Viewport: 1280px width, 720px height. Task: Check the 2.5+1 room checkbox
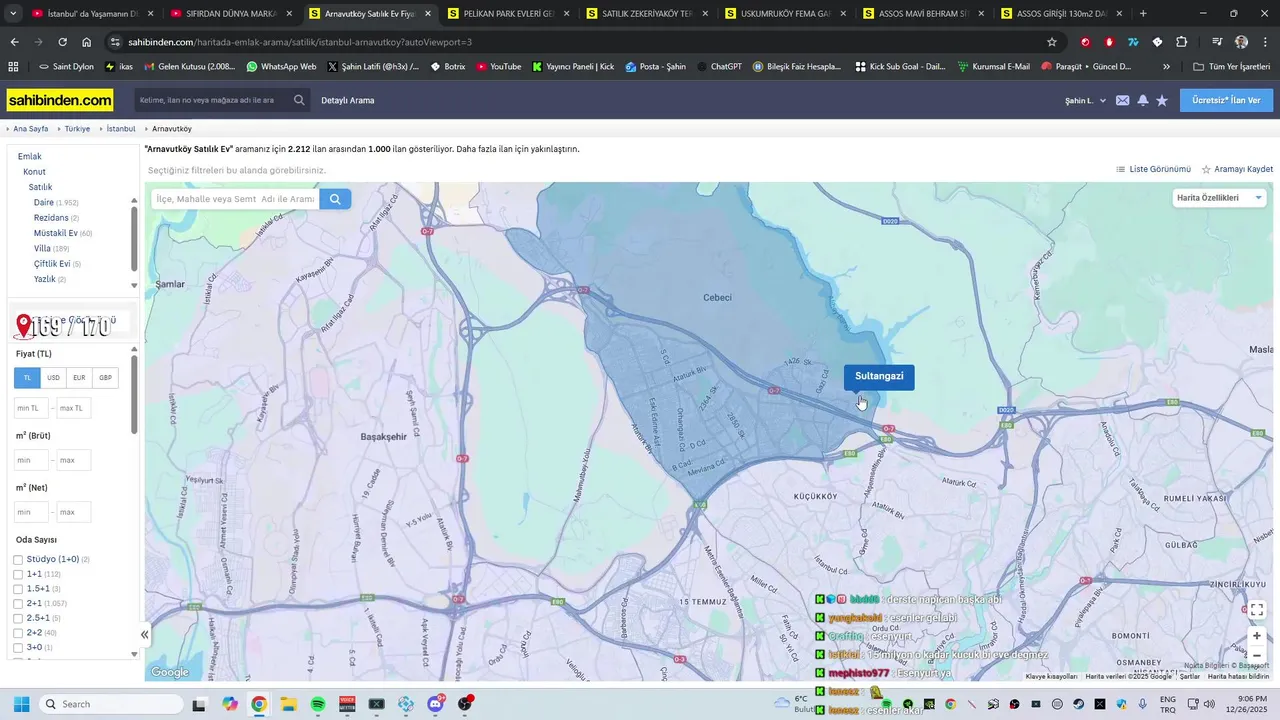pyautogui.click(x=18, y=618)
